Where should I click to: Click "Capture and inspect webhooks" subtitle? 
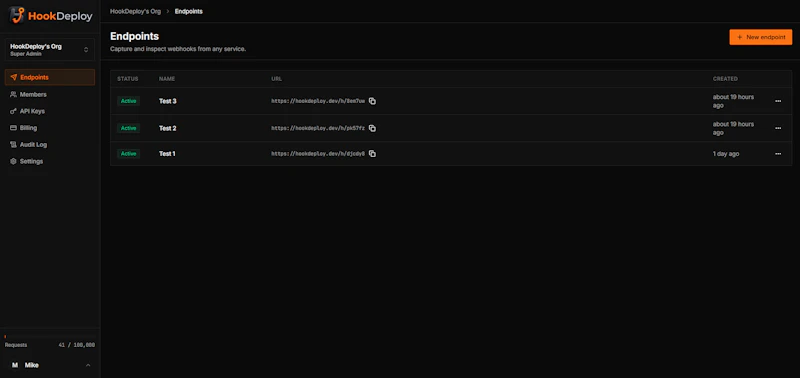coord(178,49)
